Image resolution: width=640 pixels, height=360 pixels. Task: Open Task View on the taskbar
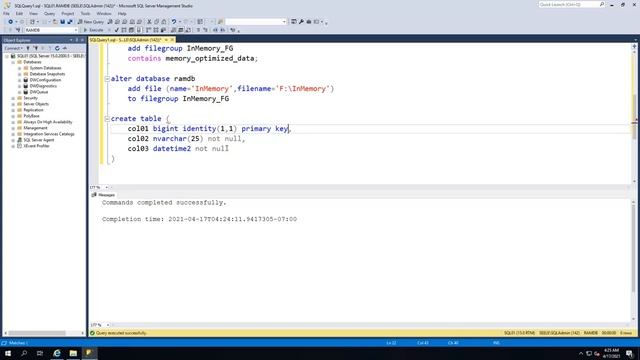40,353
